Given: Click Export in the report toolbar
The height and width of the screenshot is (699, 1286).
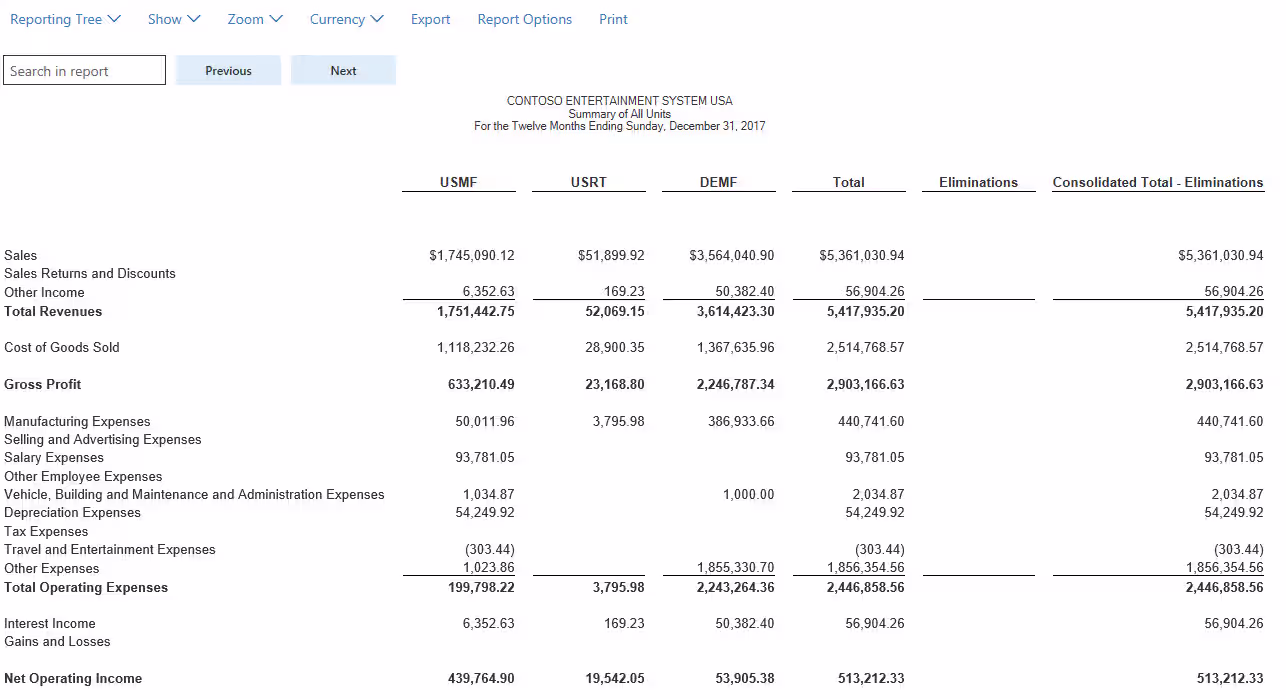Looking at the screenshot, I should coord(430,19).
